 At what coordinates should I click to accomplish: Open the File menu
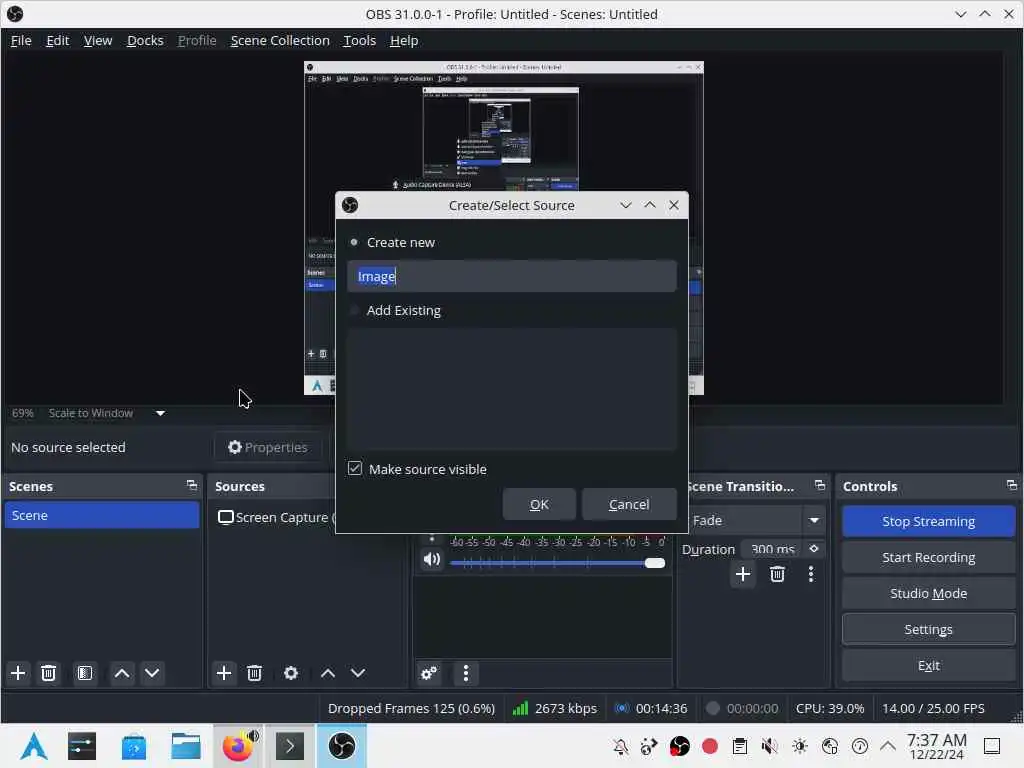click(21, 40)
